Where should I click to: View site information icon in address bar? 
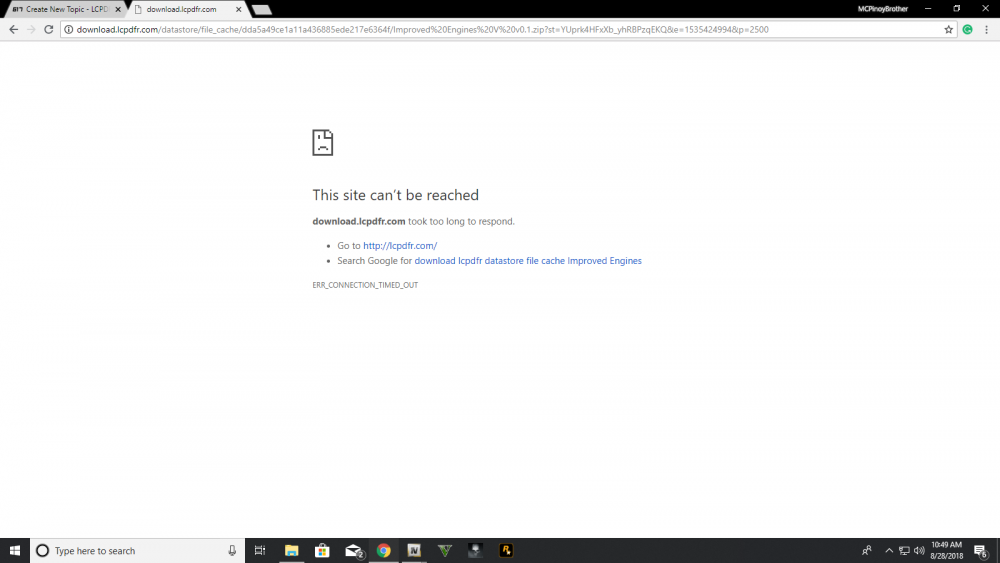click(x=68, y=29)
